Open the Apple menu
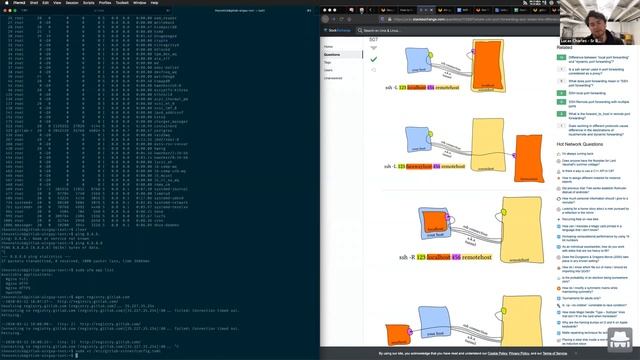The width and height of the screenshot is (640, 360). pos(7,2)
